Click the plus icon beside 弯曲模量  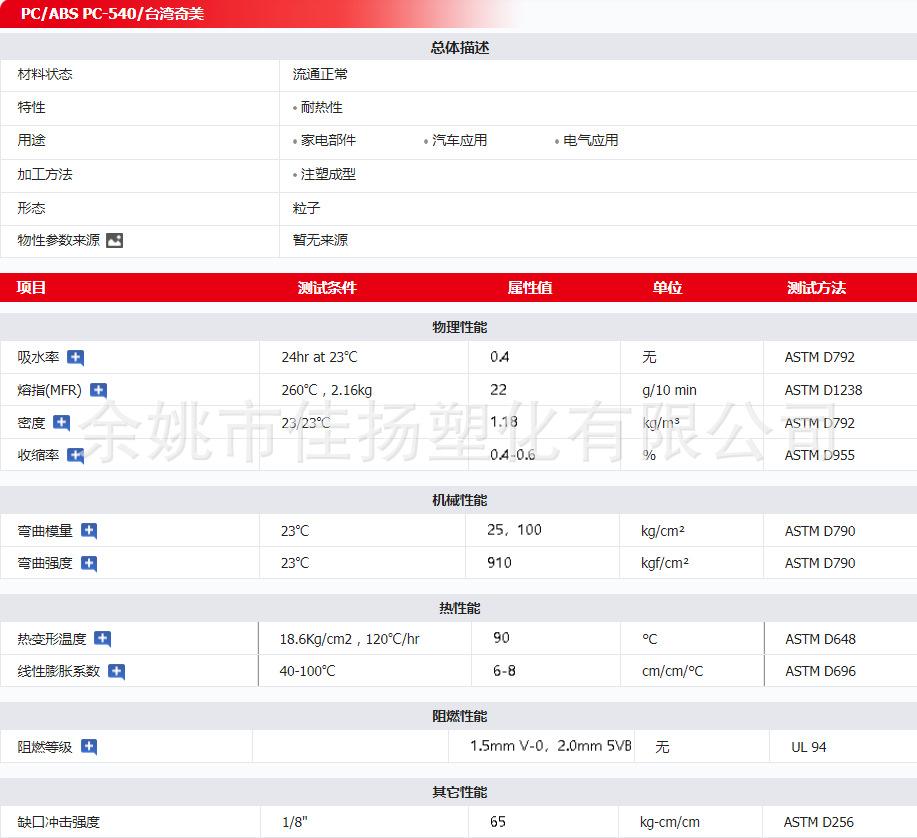[89, 531]
